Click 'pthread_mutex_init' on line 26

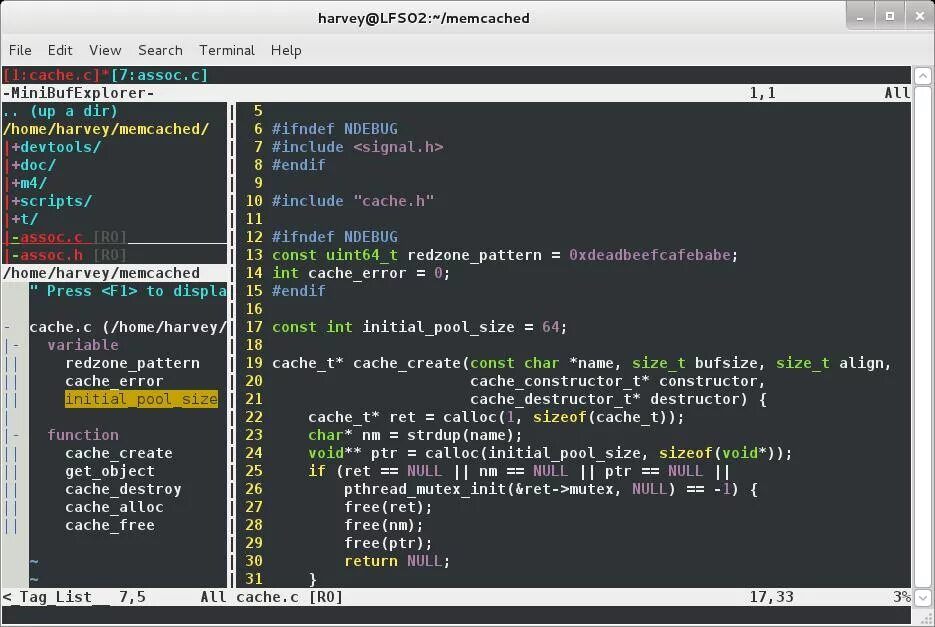[425, 489]
